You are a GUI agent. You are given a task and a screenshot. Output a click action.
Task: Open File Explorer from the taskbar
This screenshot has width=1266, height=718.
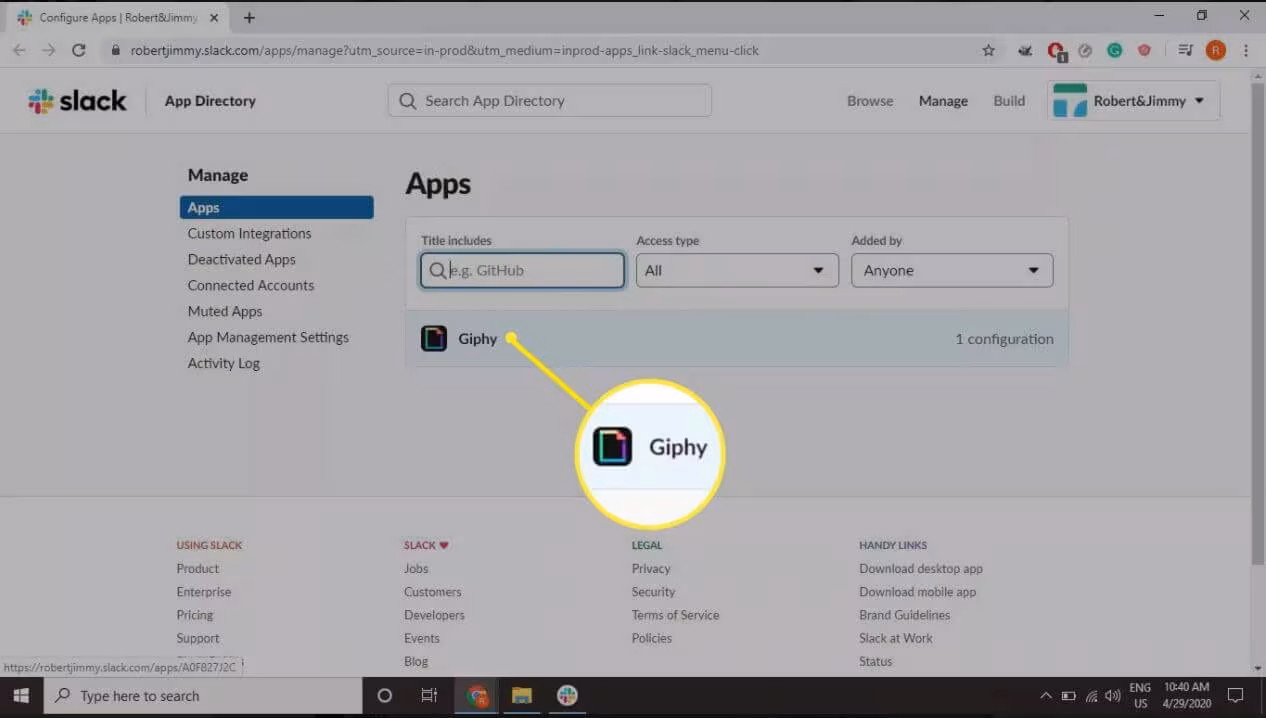pyautogui.click(x=521, y=696)
